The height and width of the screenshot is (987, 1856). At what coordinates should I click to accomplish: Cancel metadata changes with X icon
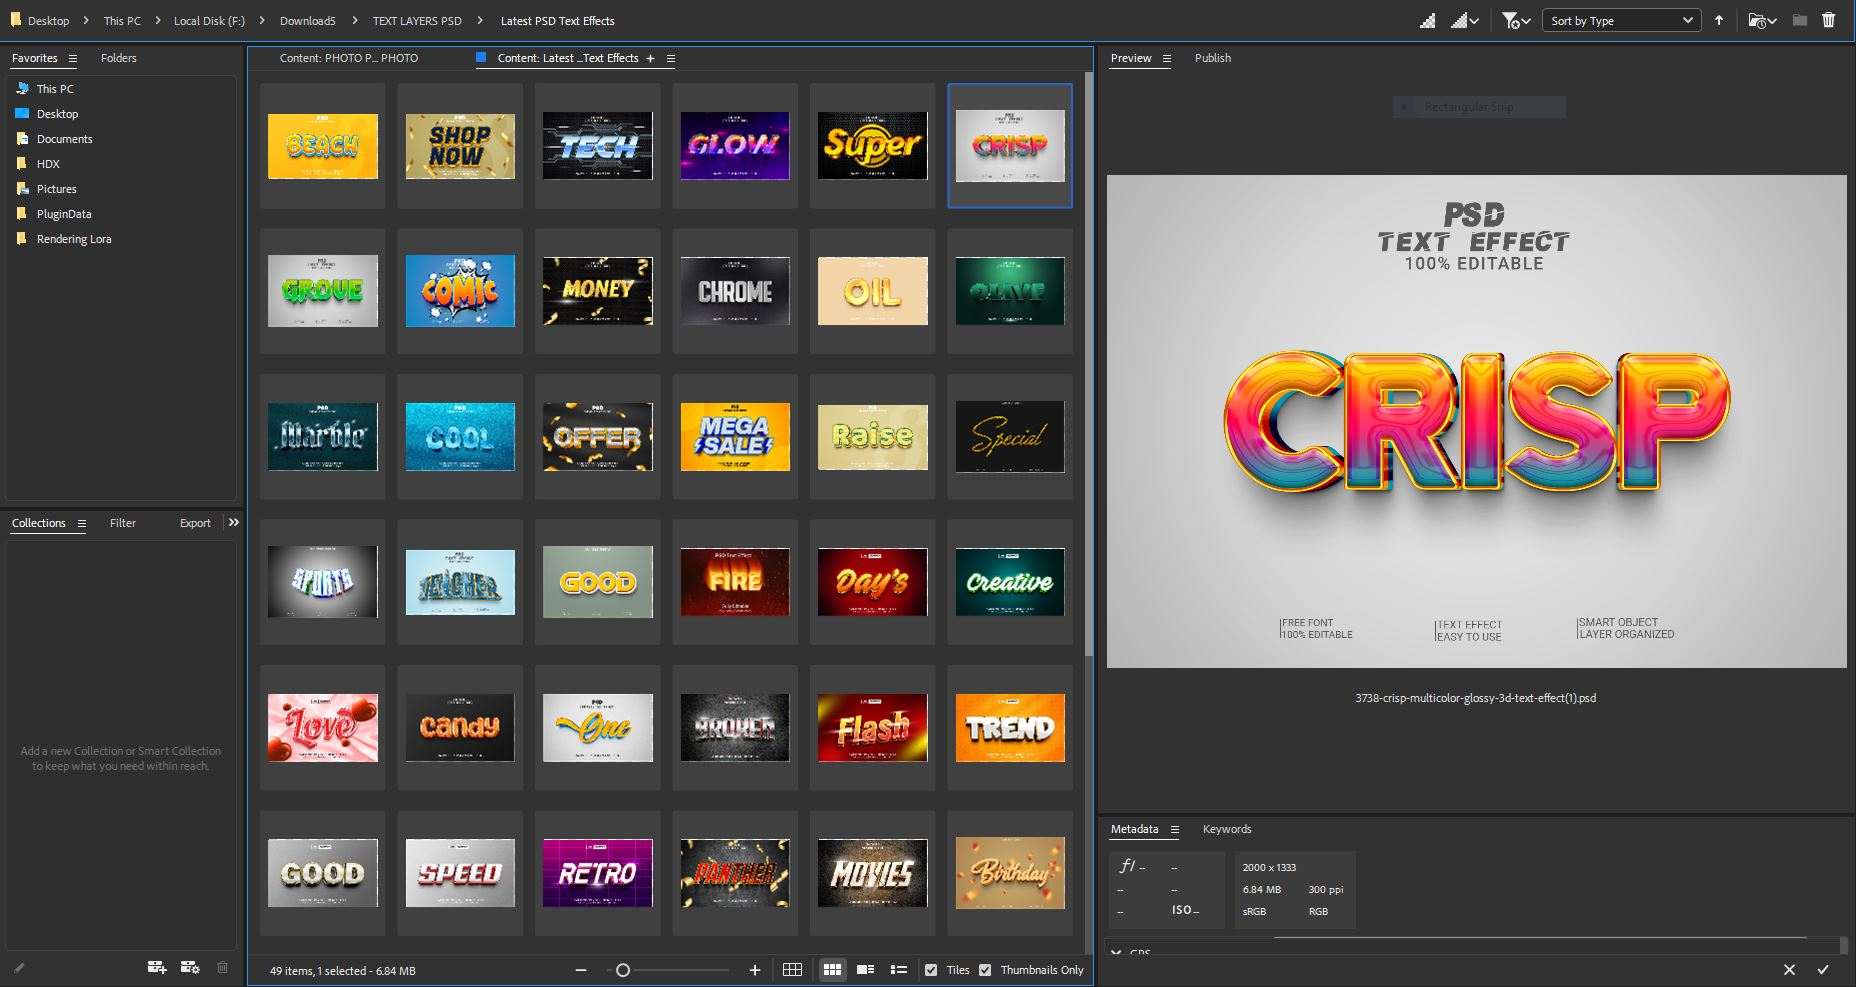1789,970
